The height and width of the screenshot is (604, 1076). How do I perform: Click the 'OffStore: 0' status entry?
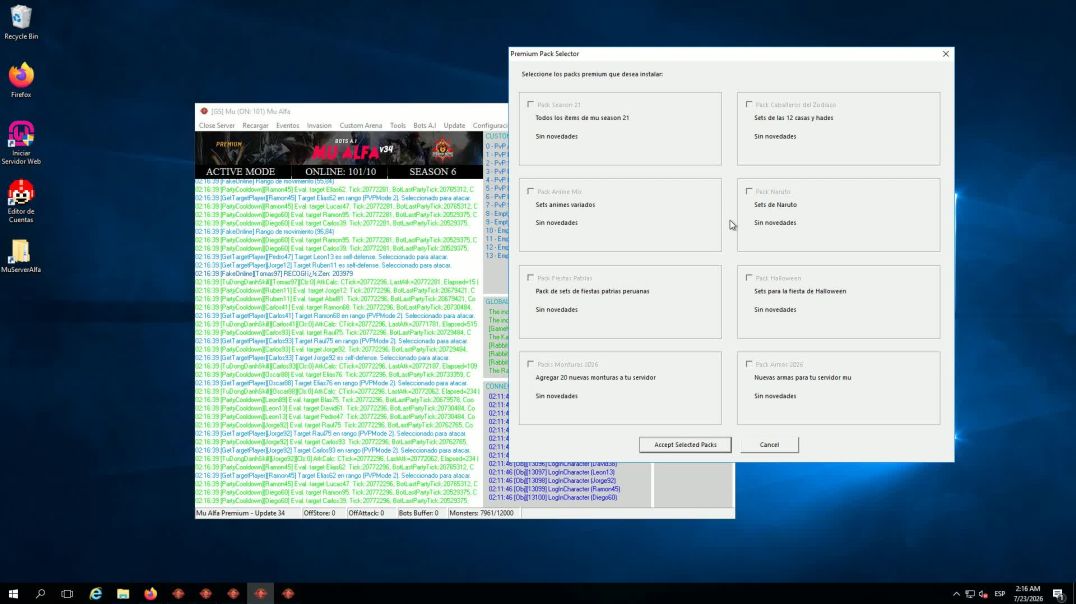pyautogui.click(x=320, y=513)
